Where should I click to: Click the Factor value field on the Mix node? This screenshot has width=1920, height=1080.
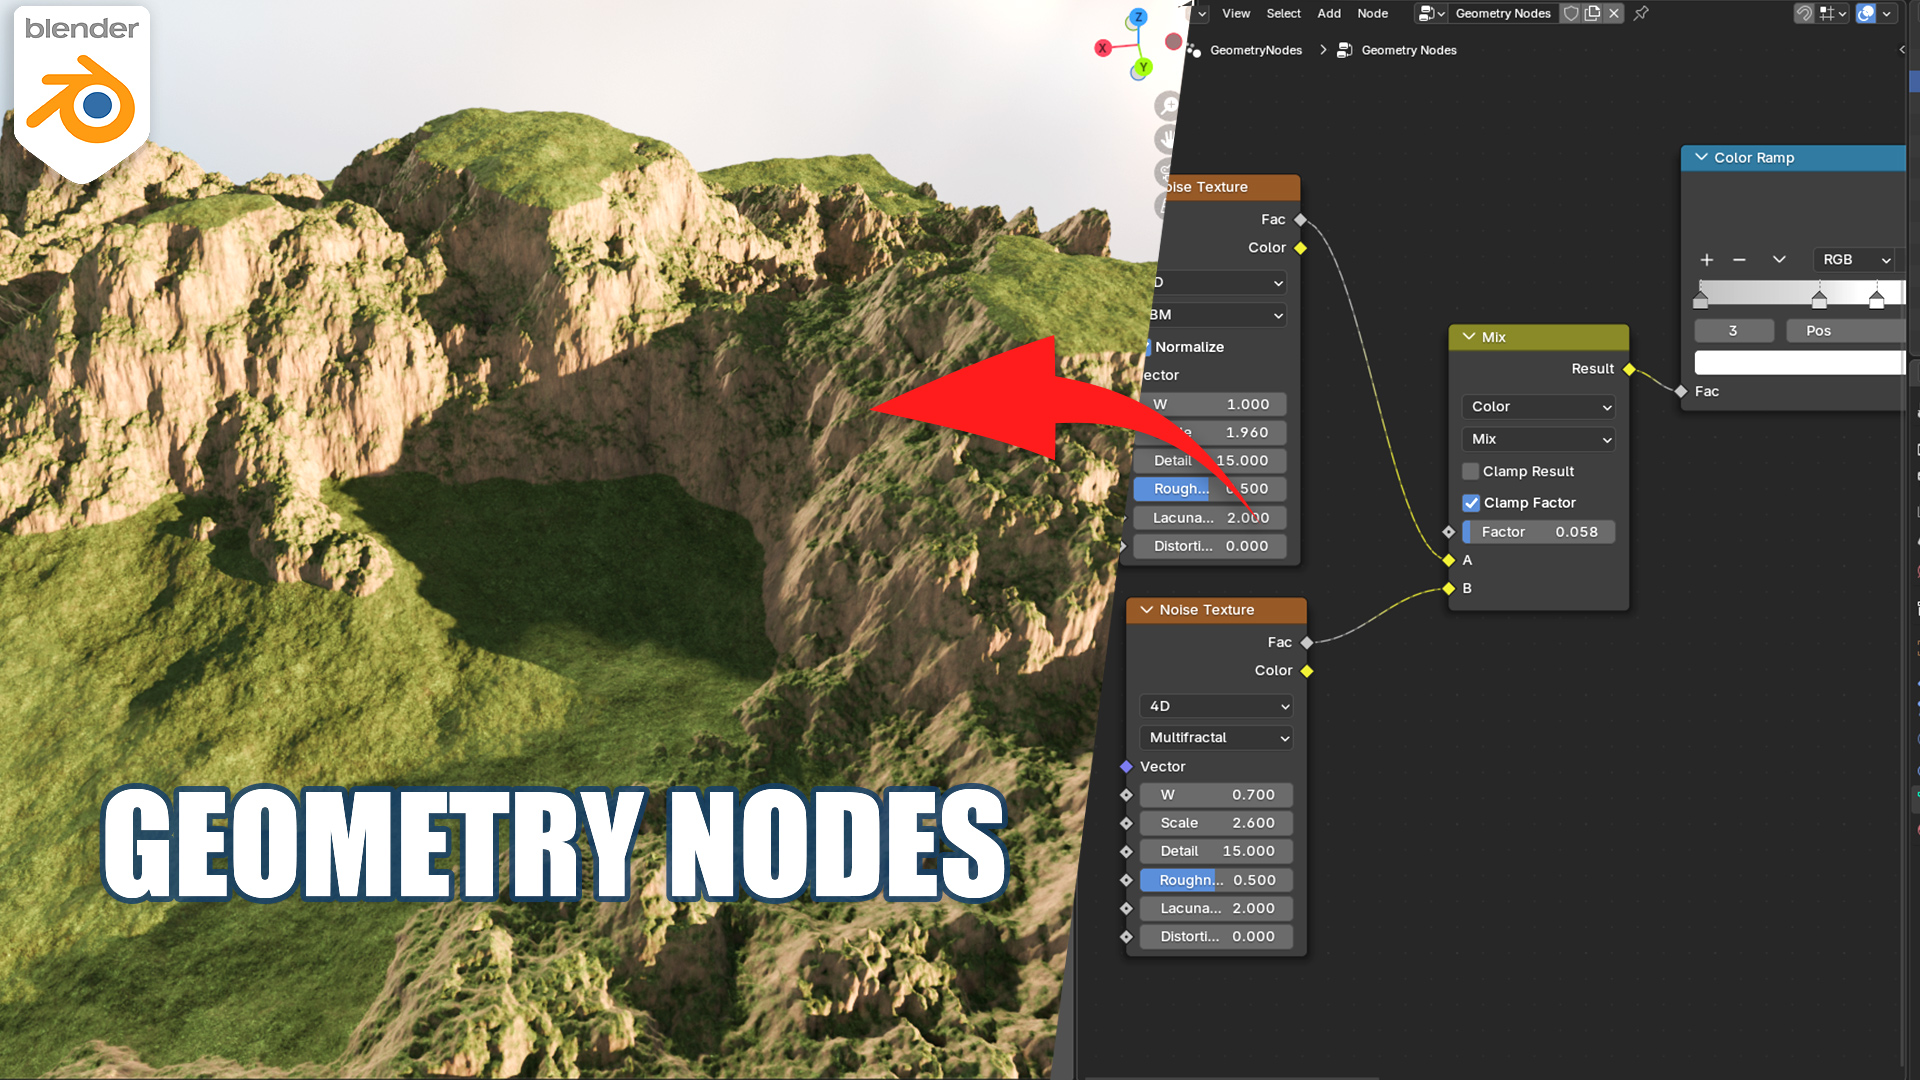coord(1537,531)
